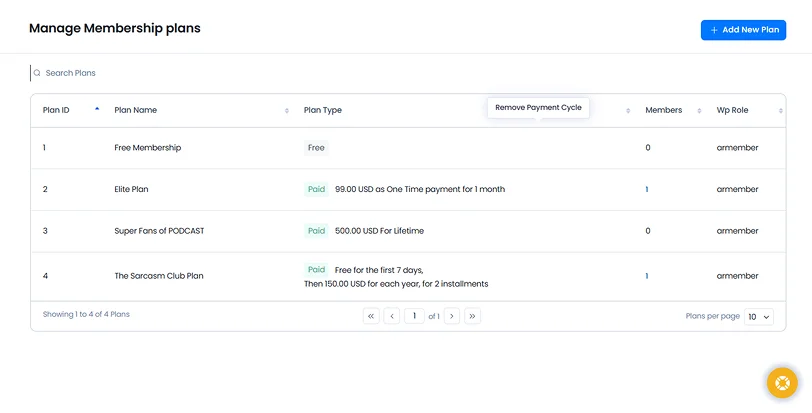The image size is (812, 413).
Task: Click Plan ID 4 cell
Action: tap(45, 276)
